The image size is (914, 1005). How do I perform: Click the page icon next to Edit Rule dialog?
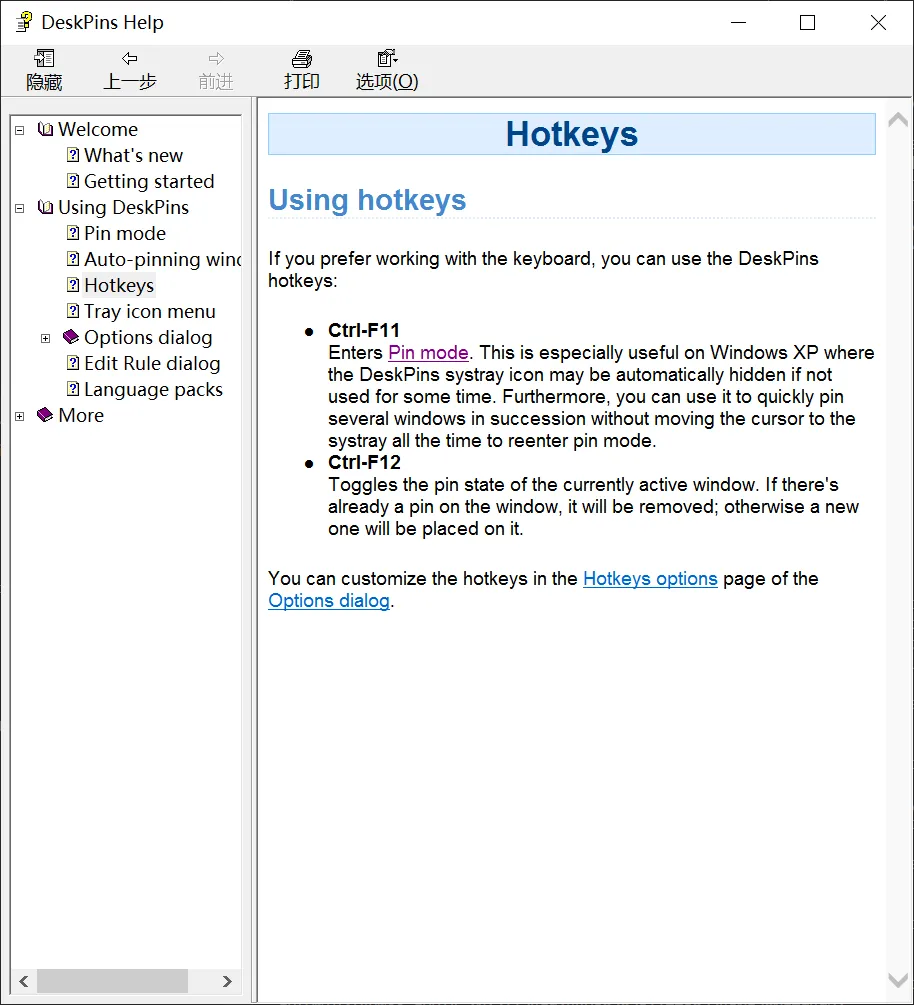(x=73, y=363)
